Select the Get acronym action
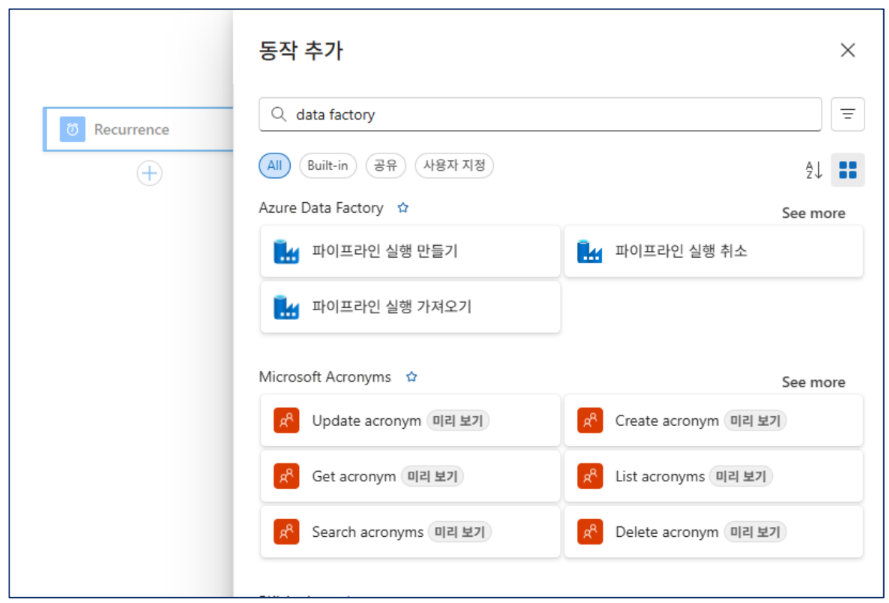The width and height of the screenshot is (889, 603). click(410, 476)
